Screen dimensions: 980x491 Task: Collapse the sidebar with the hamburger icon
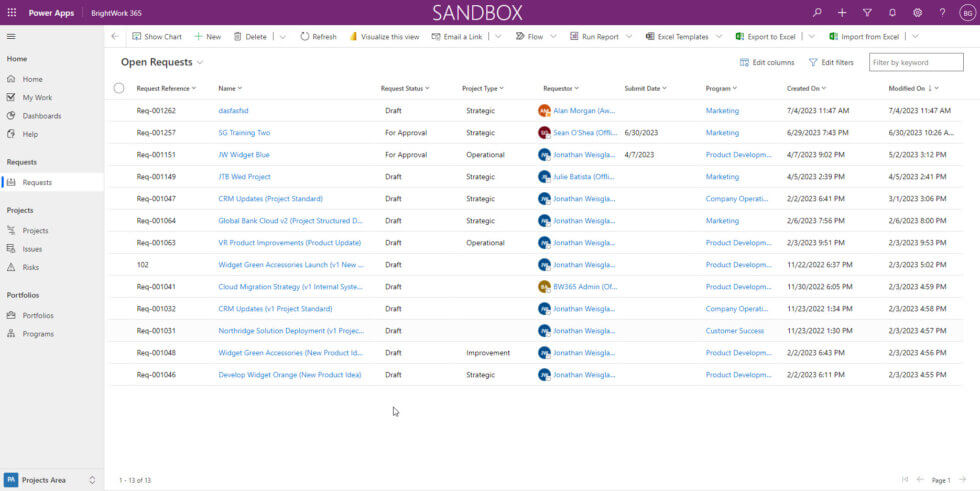tap(11, 36)
